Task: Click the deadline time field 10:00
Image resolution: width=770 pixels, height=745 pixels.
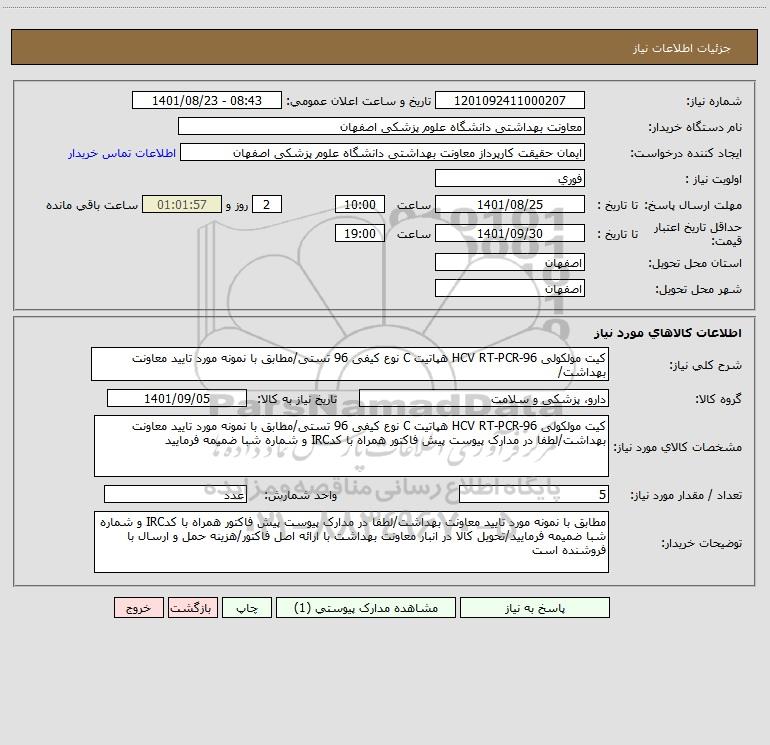Action: 359,204
